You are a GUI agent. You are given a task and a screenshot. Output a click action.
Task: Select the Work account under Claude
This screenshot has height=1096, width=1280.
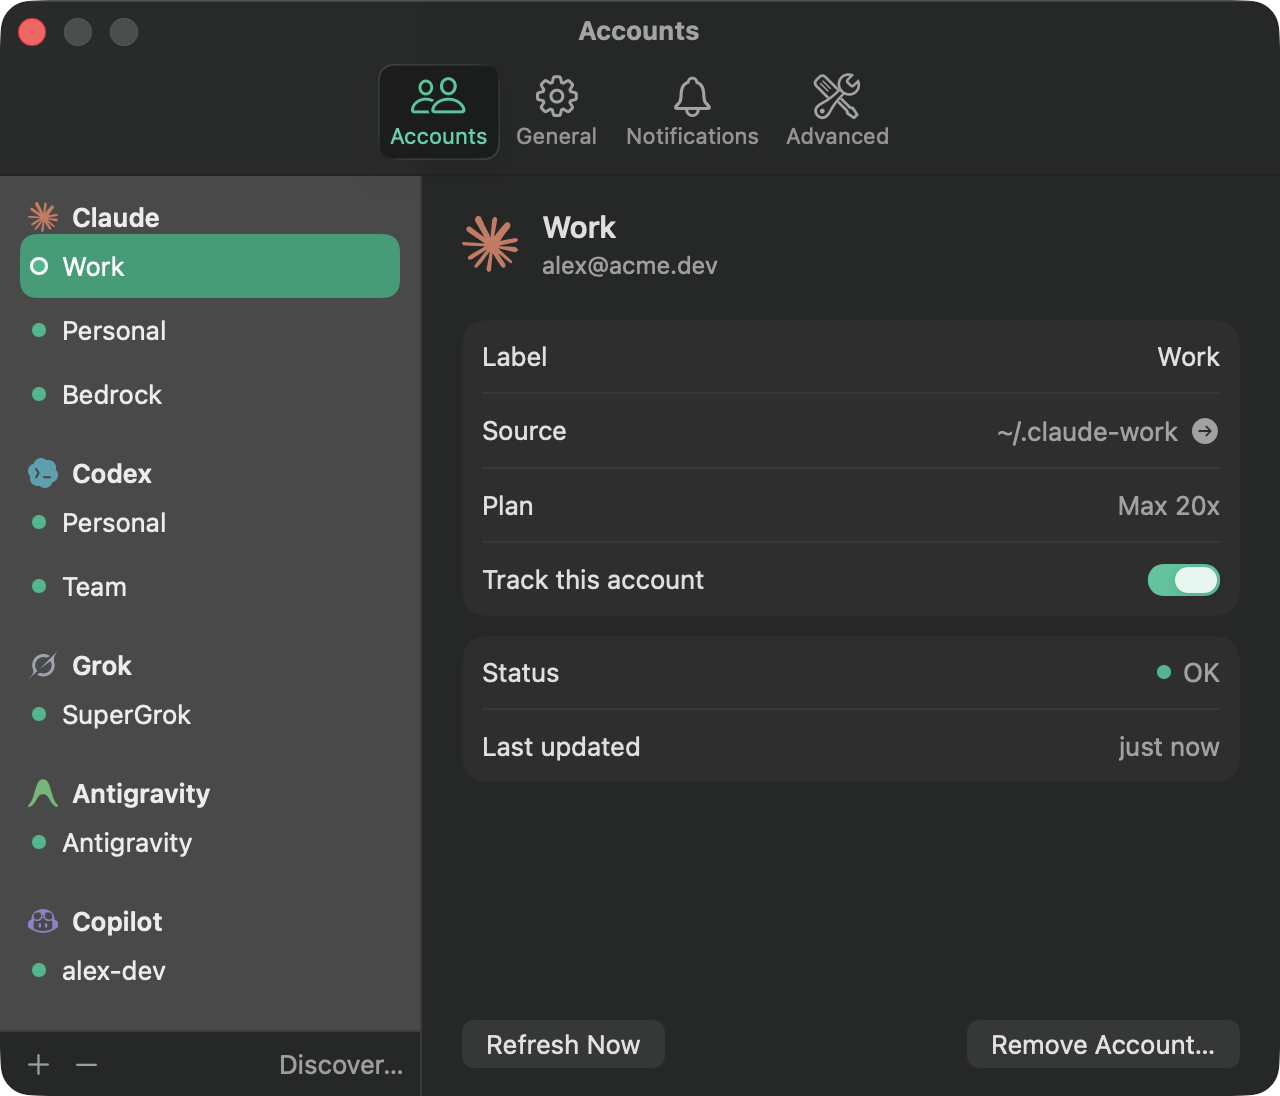[210, 266]
